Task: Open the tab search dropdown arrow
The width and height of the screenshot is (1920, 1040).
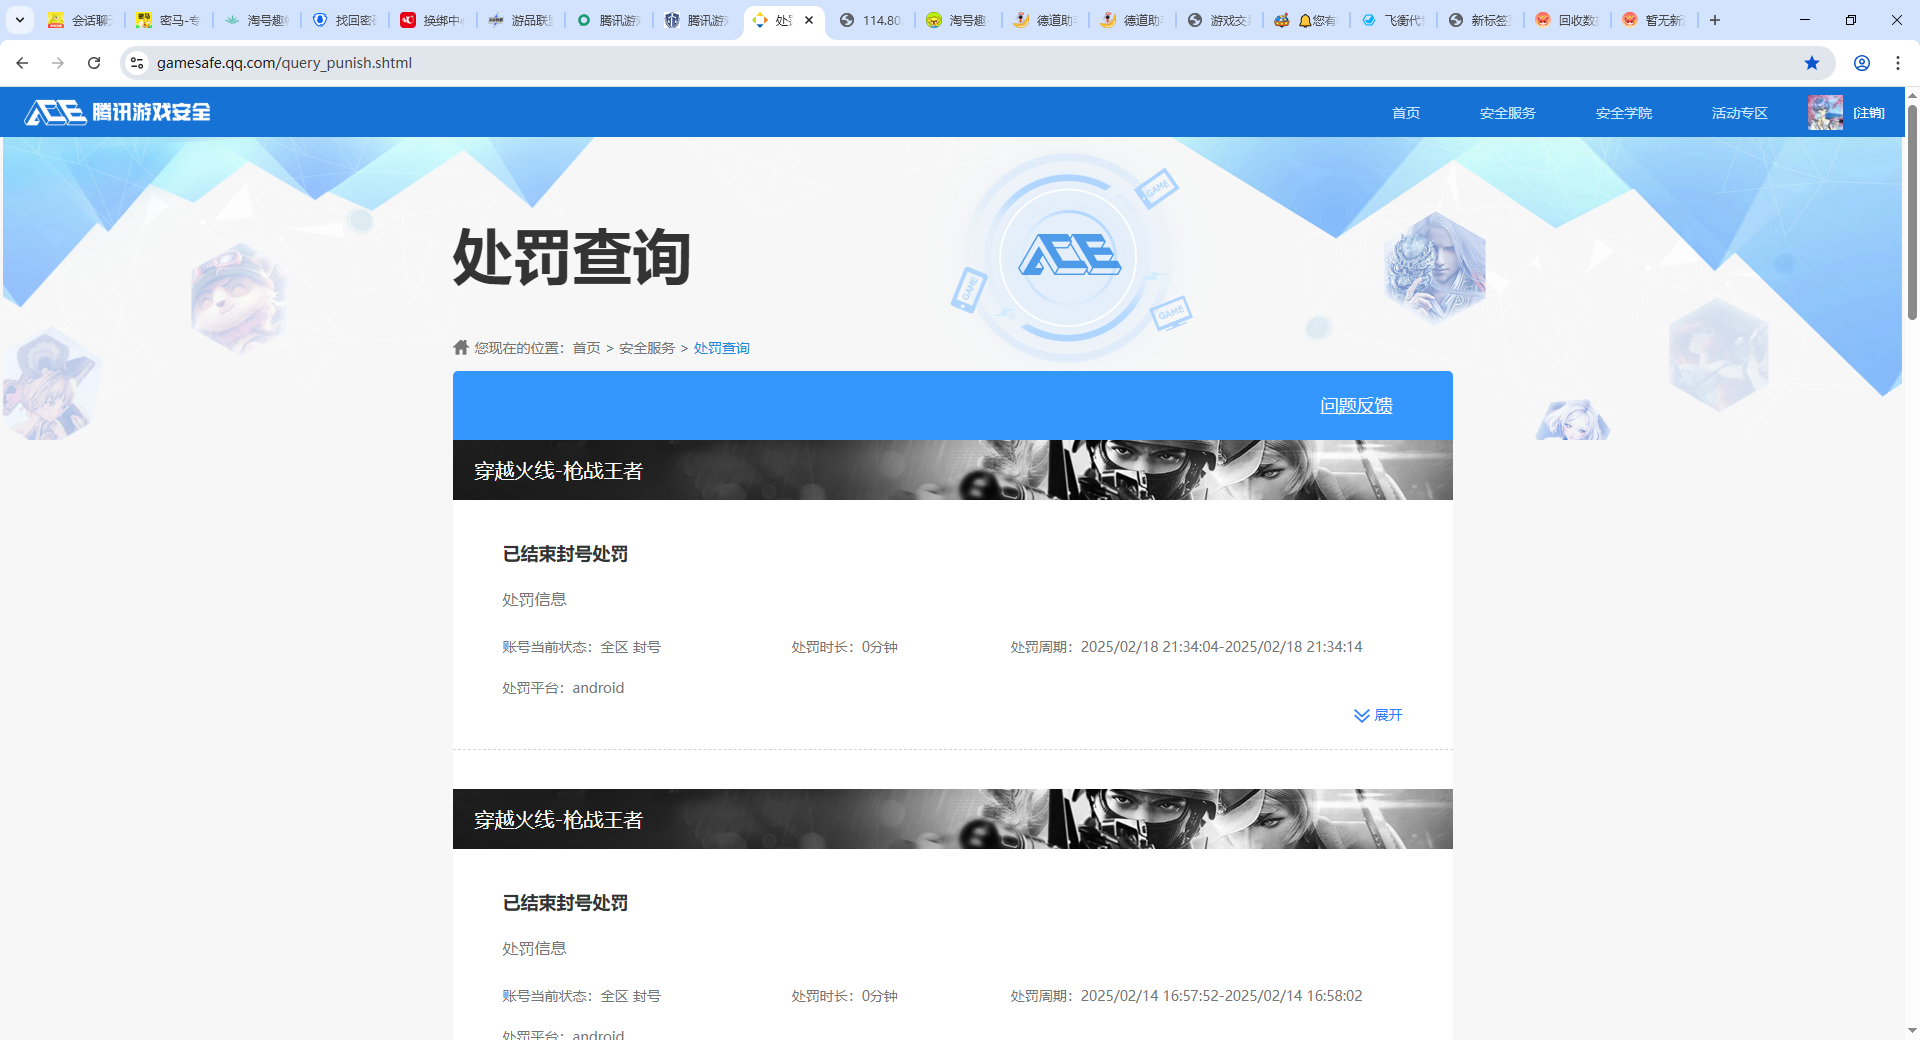Action: (x=19, y=20)
